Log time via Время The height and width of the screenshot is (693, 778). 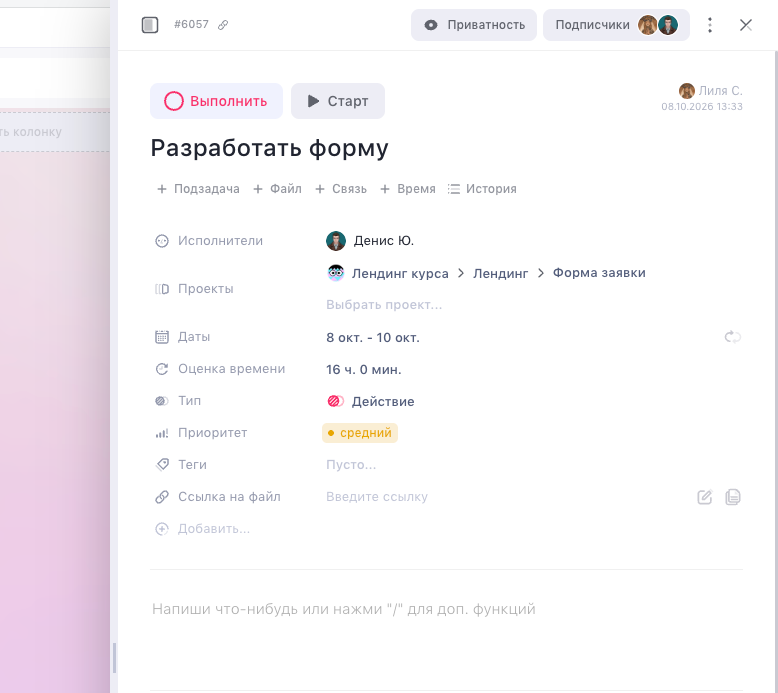pyautogui.click(x=408, y=189)
